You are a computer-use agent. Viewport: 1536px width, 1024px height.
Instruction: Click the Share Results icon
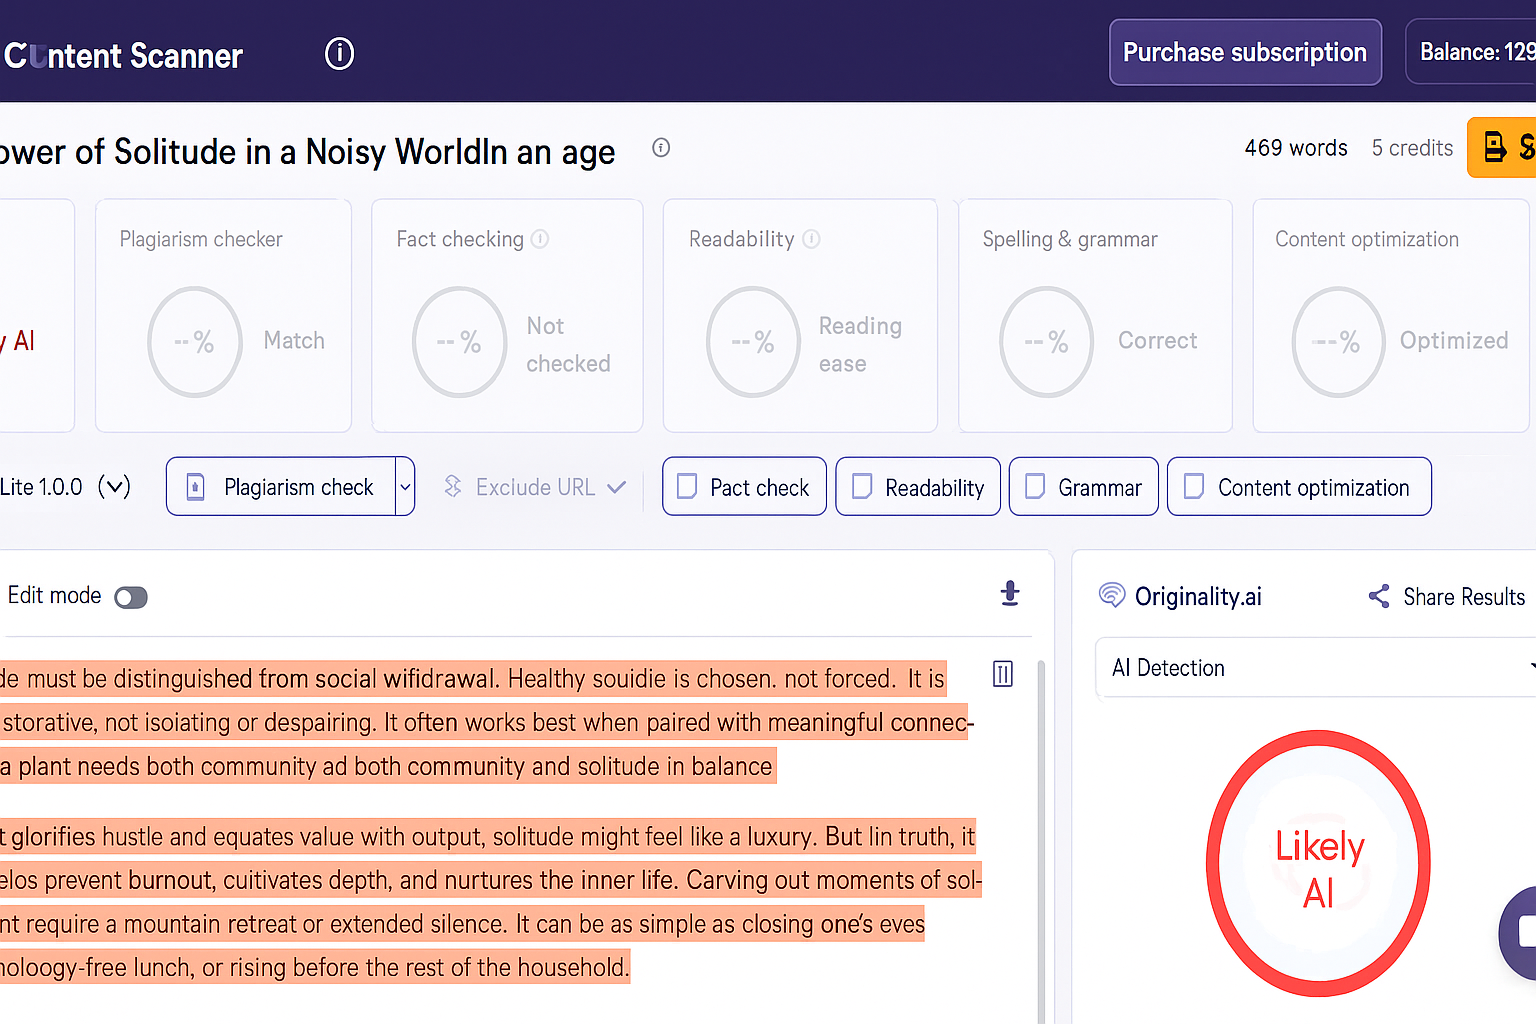coord(1379,597)
